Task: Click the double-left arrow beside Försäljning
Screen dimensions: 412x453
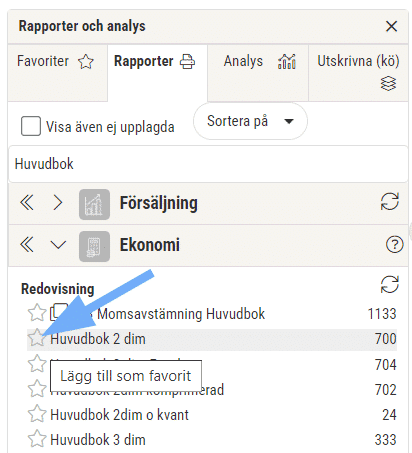Action: point(27,202)
